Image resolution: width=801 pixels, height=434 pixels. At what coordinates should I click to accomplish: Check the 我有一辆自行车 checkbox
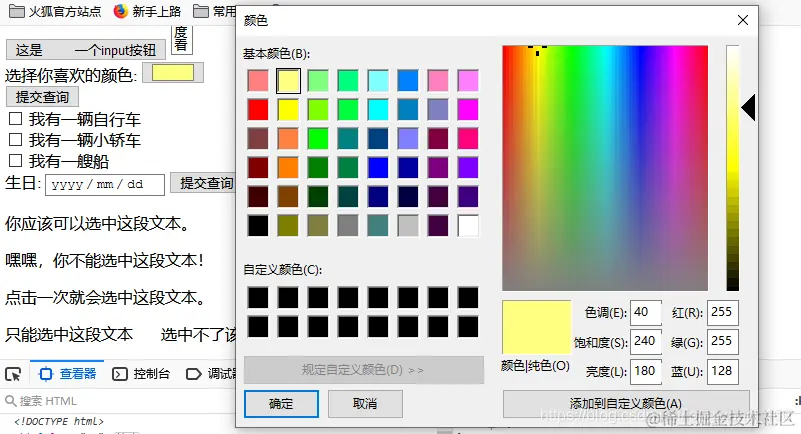(x=15, y=119)
